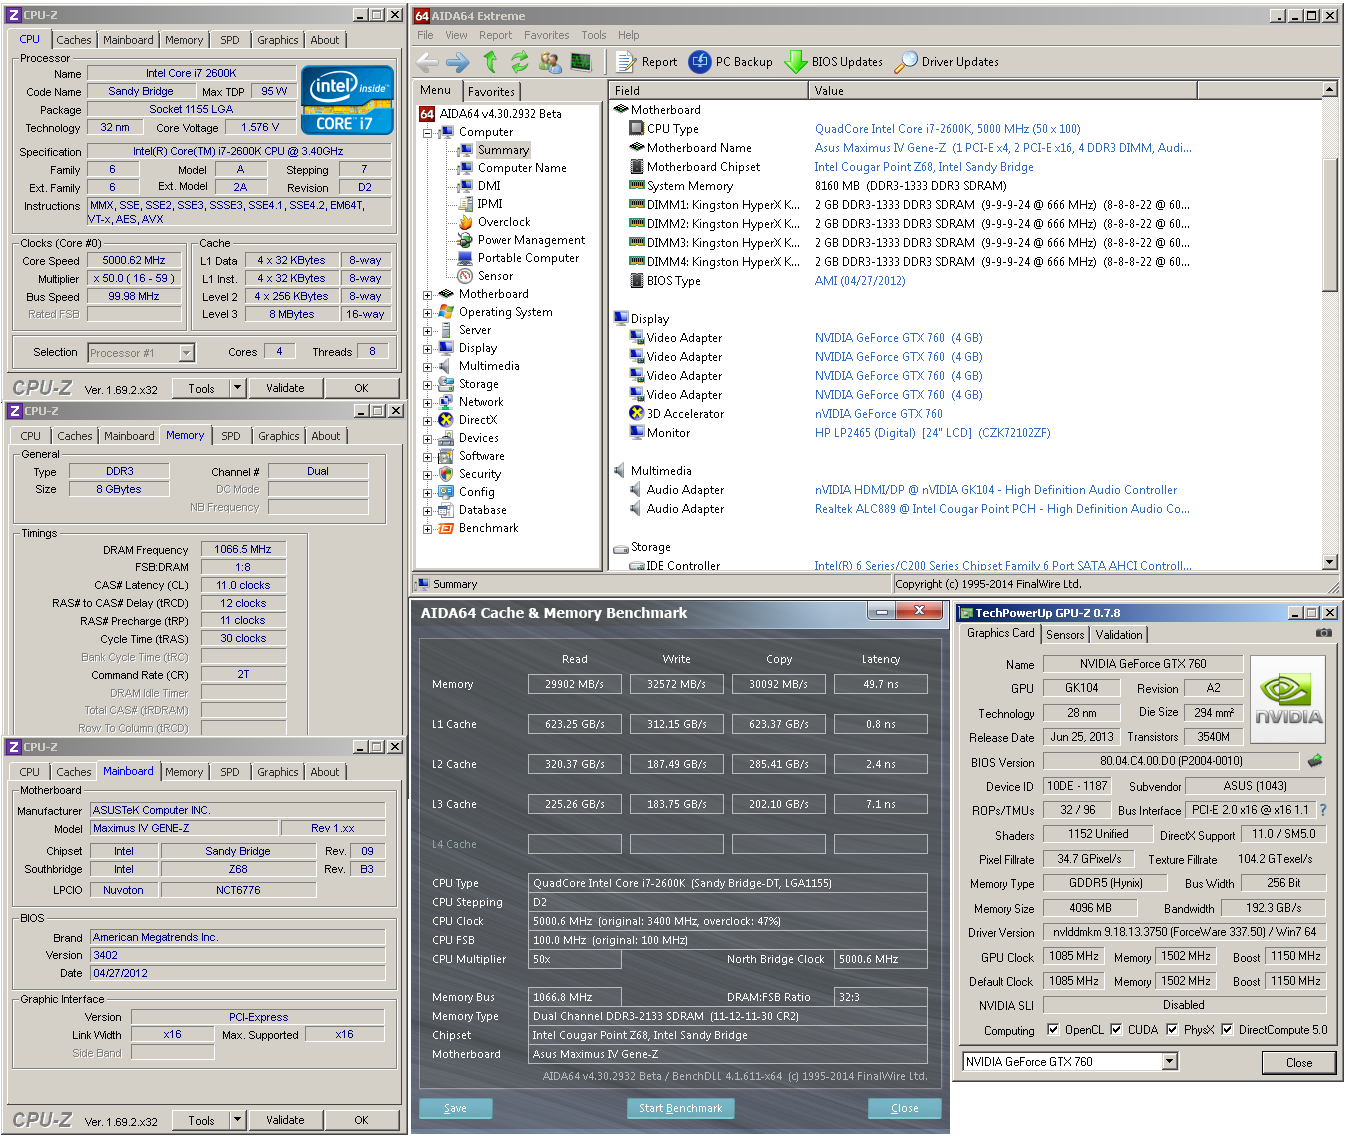
Task: Expand the Security tree node
Action: click(428, 475)
